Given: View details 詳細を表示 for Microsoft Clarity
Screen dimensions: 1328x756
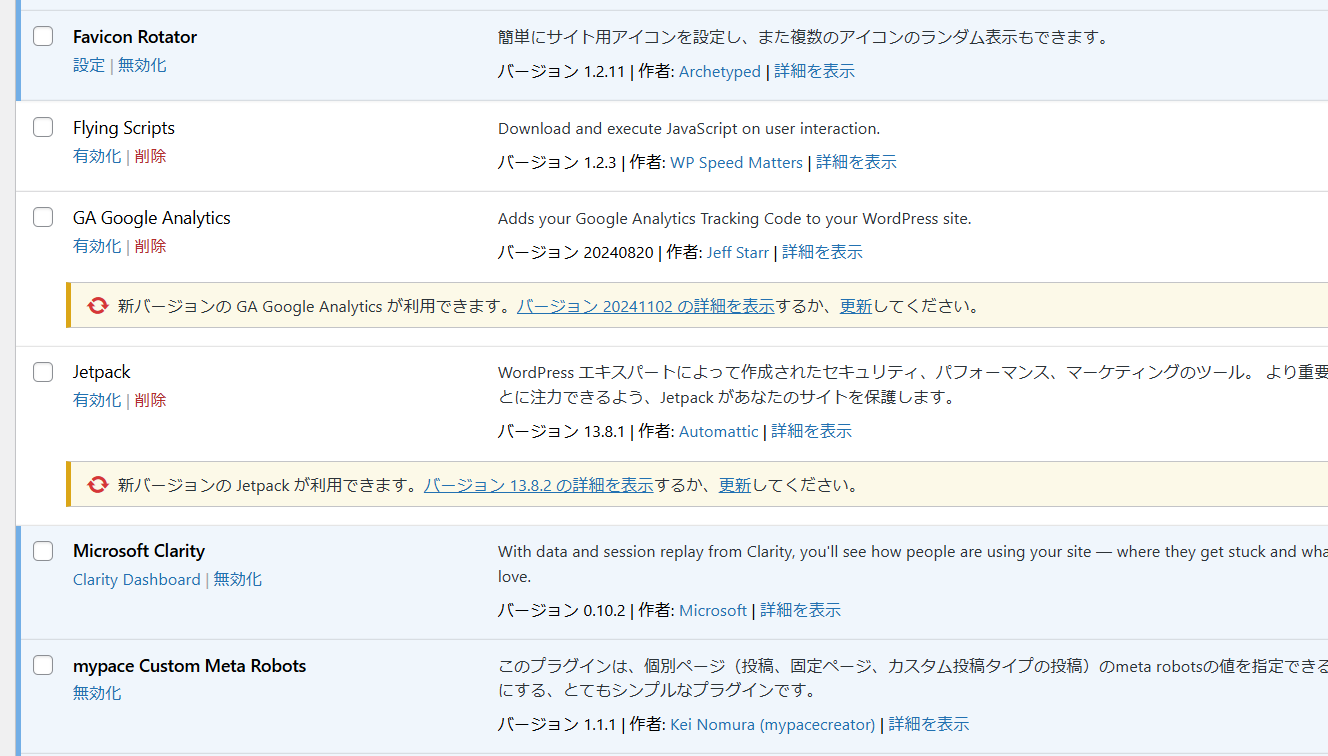Looking at the screenshot, I should pyautogui.click(x=800, y=610).
